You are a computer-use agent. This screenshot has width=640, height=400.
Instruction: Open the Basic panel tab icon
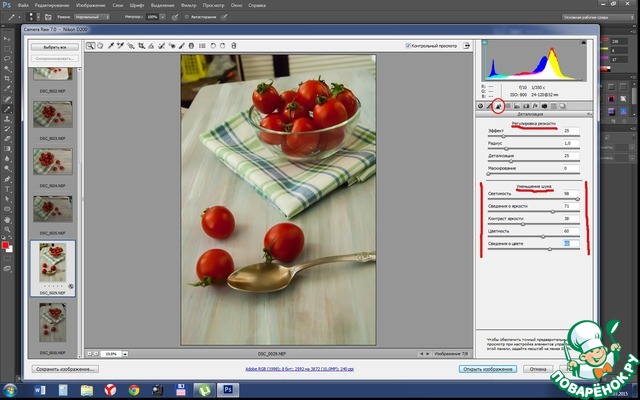click(x=481, y=105)
